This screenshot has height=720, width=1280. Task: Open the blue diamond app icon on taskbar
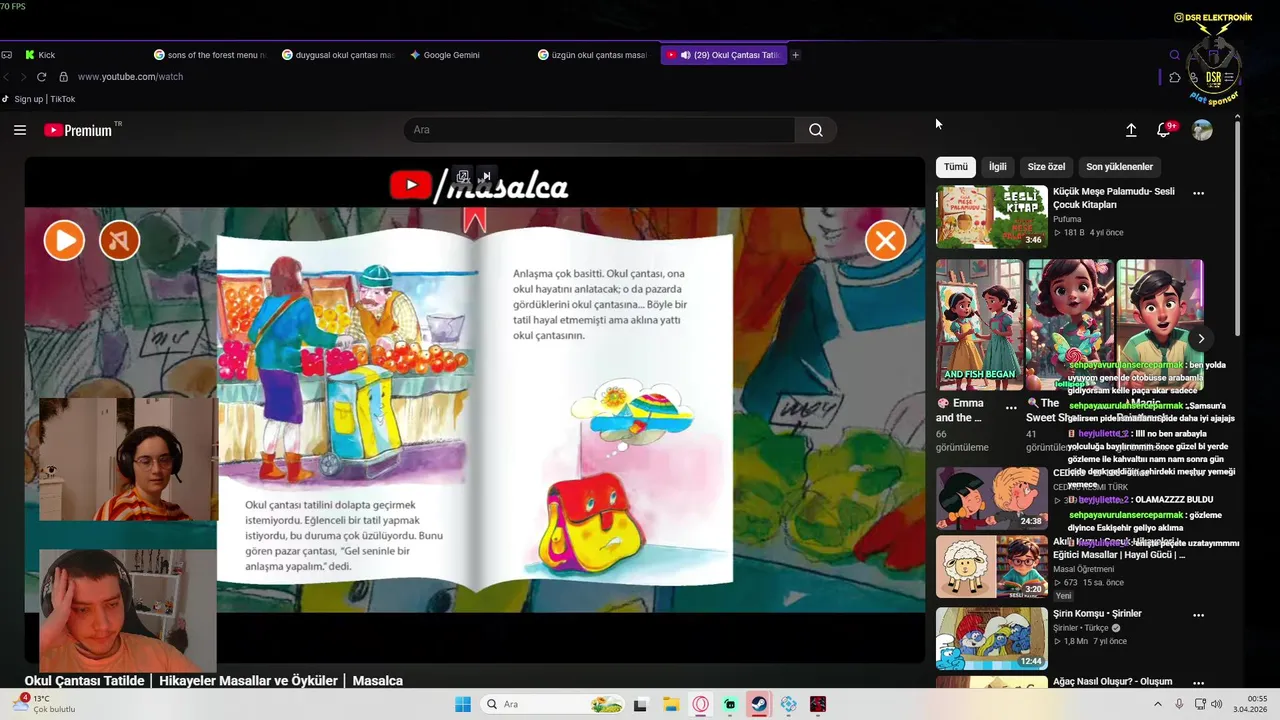click(789, 704)
